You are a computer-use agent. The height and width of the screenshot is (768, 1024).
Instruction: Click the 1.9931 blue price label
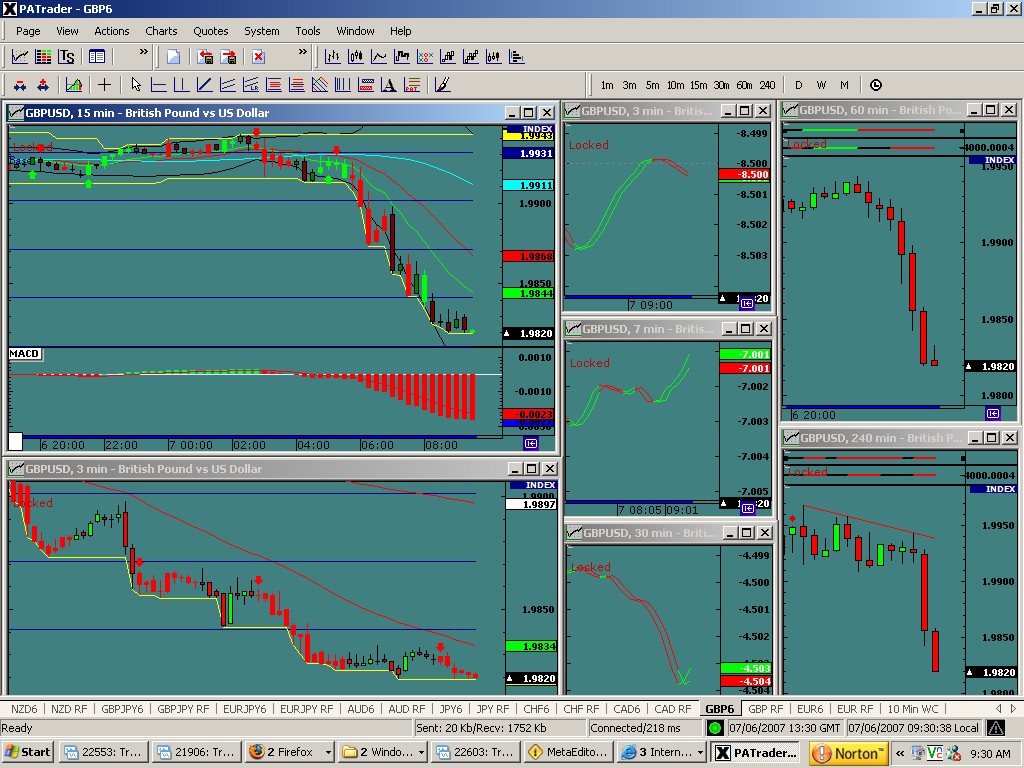click(x=529, y=153)
